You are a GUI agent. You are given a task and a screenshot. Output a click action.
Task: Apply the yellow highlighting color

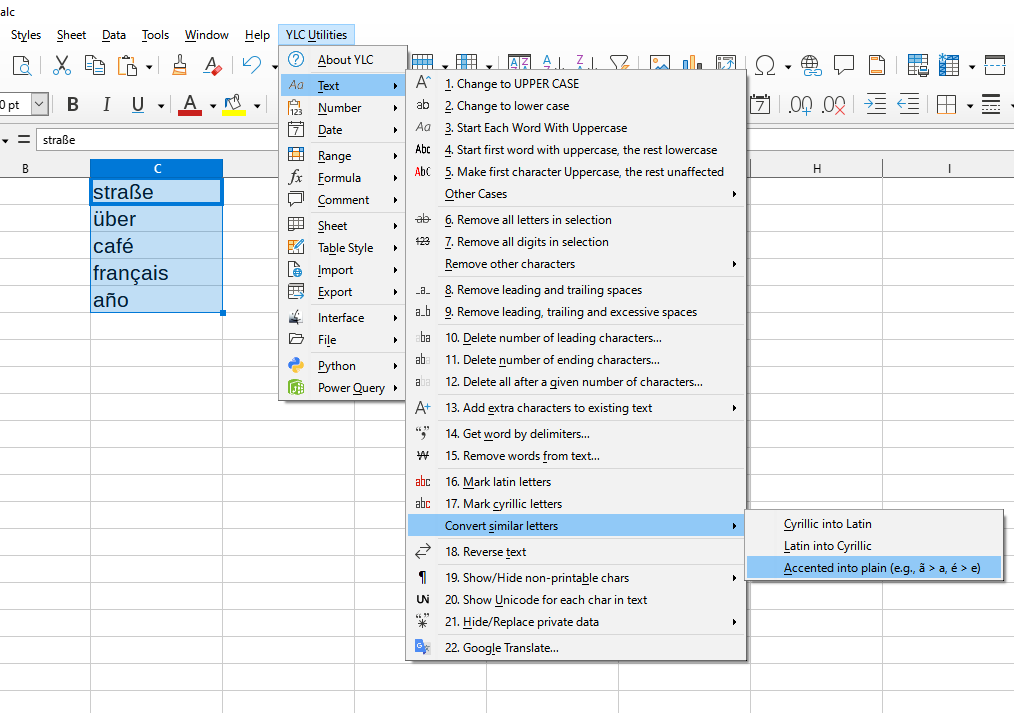pyautogui.click(x=234, y=104)
